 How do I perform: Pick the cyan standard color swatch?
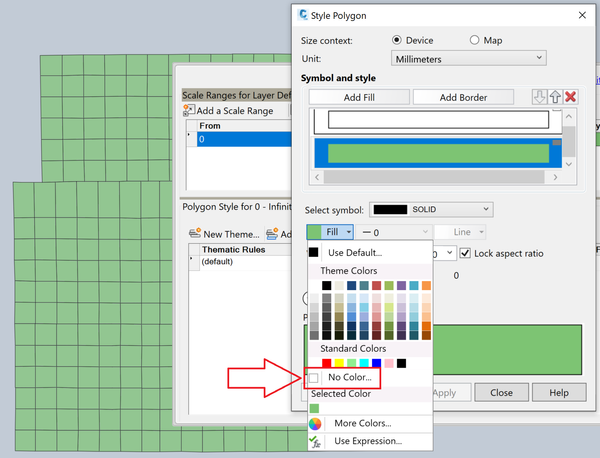[364, 363]
